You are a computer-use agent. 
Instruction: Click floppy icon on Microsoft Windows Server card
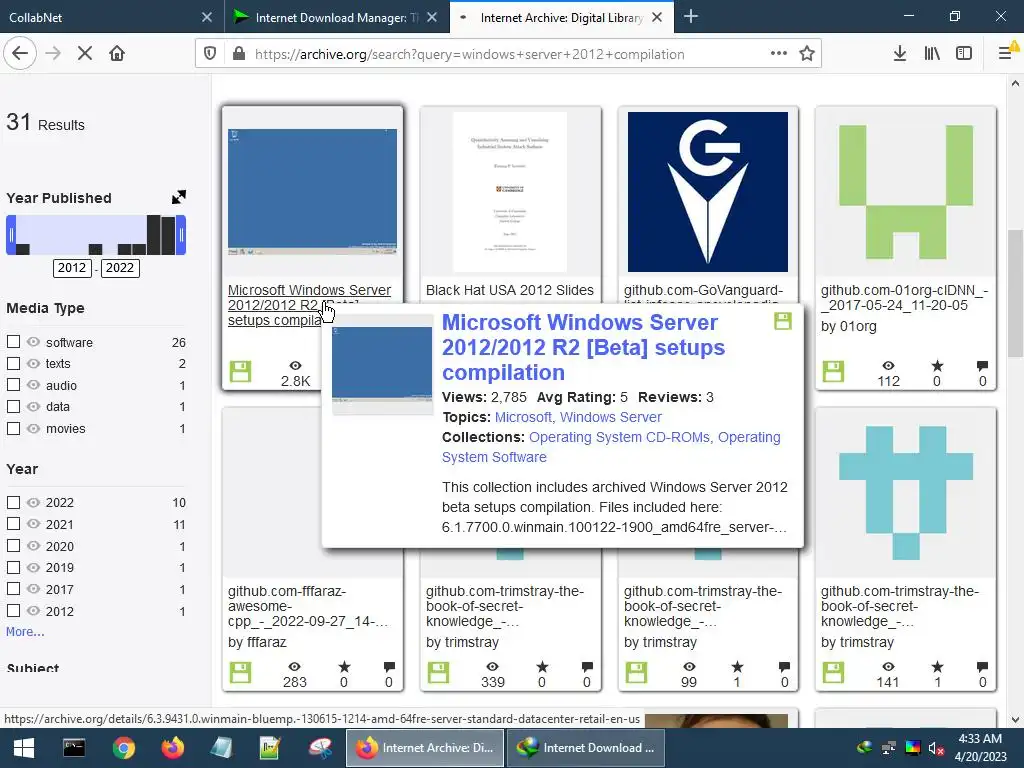[240, 372]
